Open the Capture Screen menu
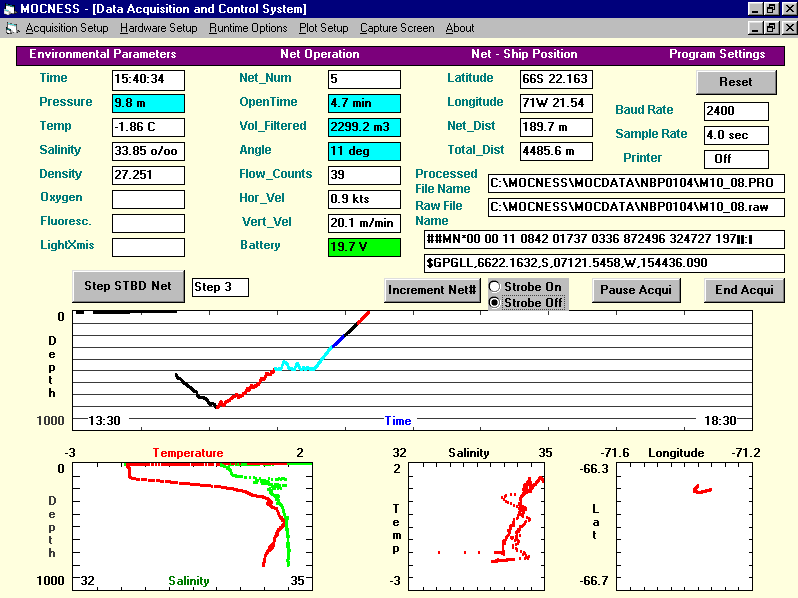Image resolution: width=798 pixels, height=598 pixels. tap(397, 28)
